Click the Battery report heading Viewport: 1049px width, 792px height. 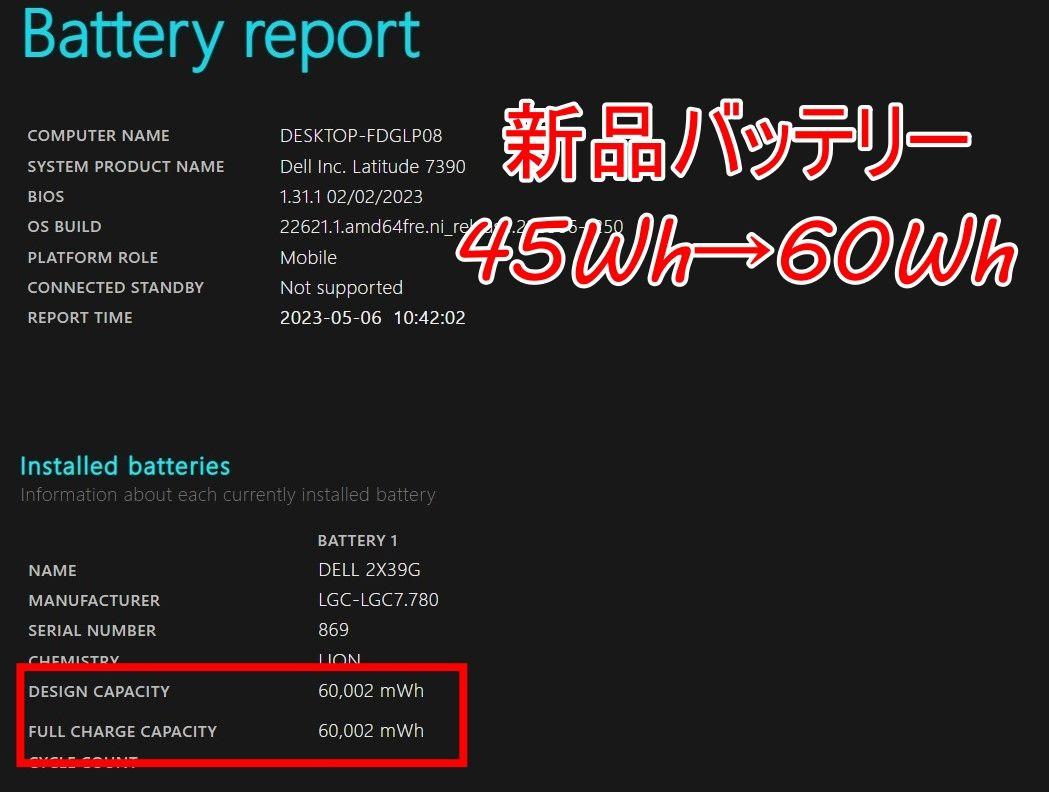221,37
